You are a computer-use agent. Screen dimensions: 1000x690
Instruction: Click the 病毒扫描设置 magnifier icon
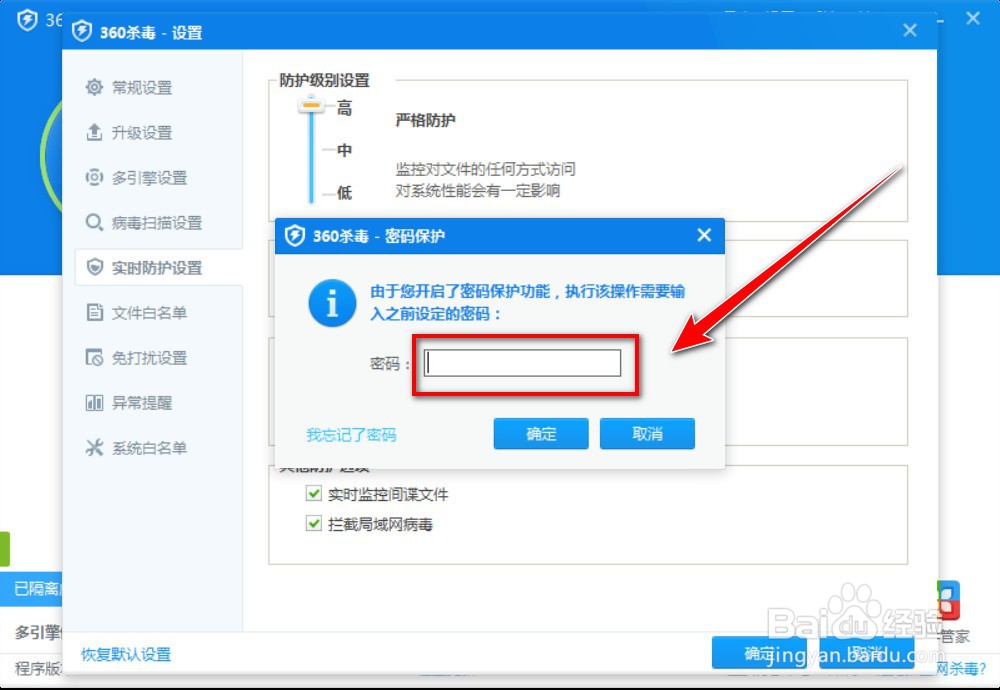[94, 222]
